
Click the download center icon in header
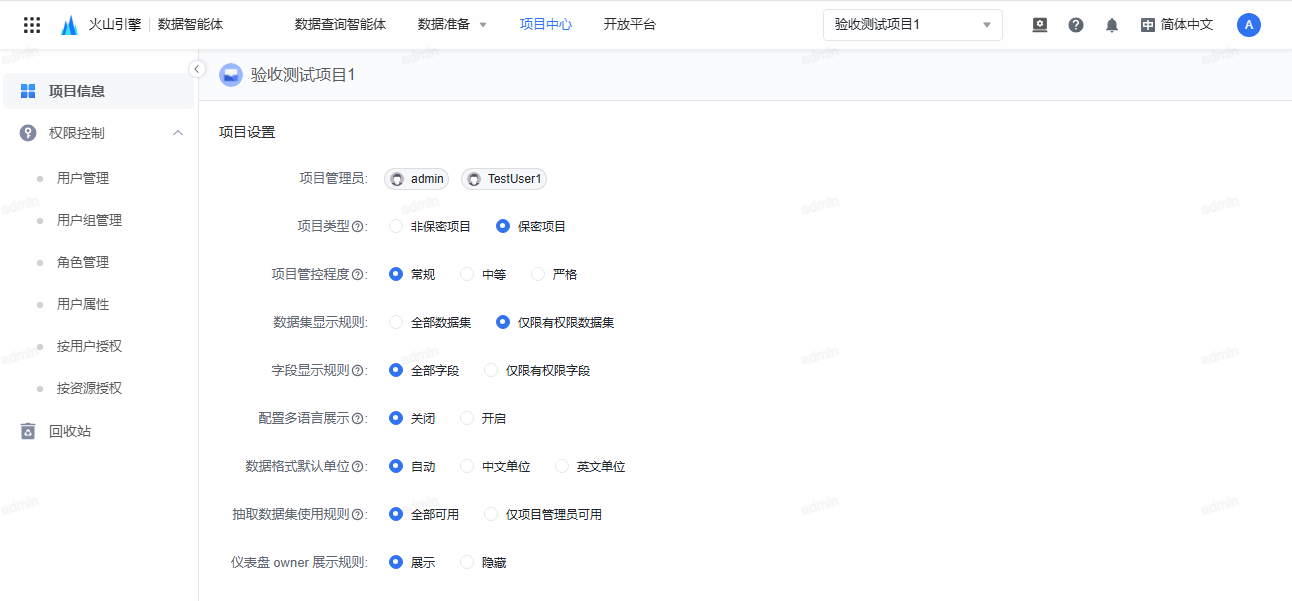coord(1039,25)
